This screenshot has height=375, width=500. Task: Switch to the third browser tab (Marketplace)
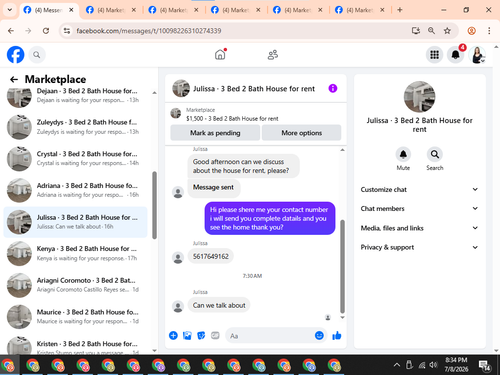click(x=173, y=10)
